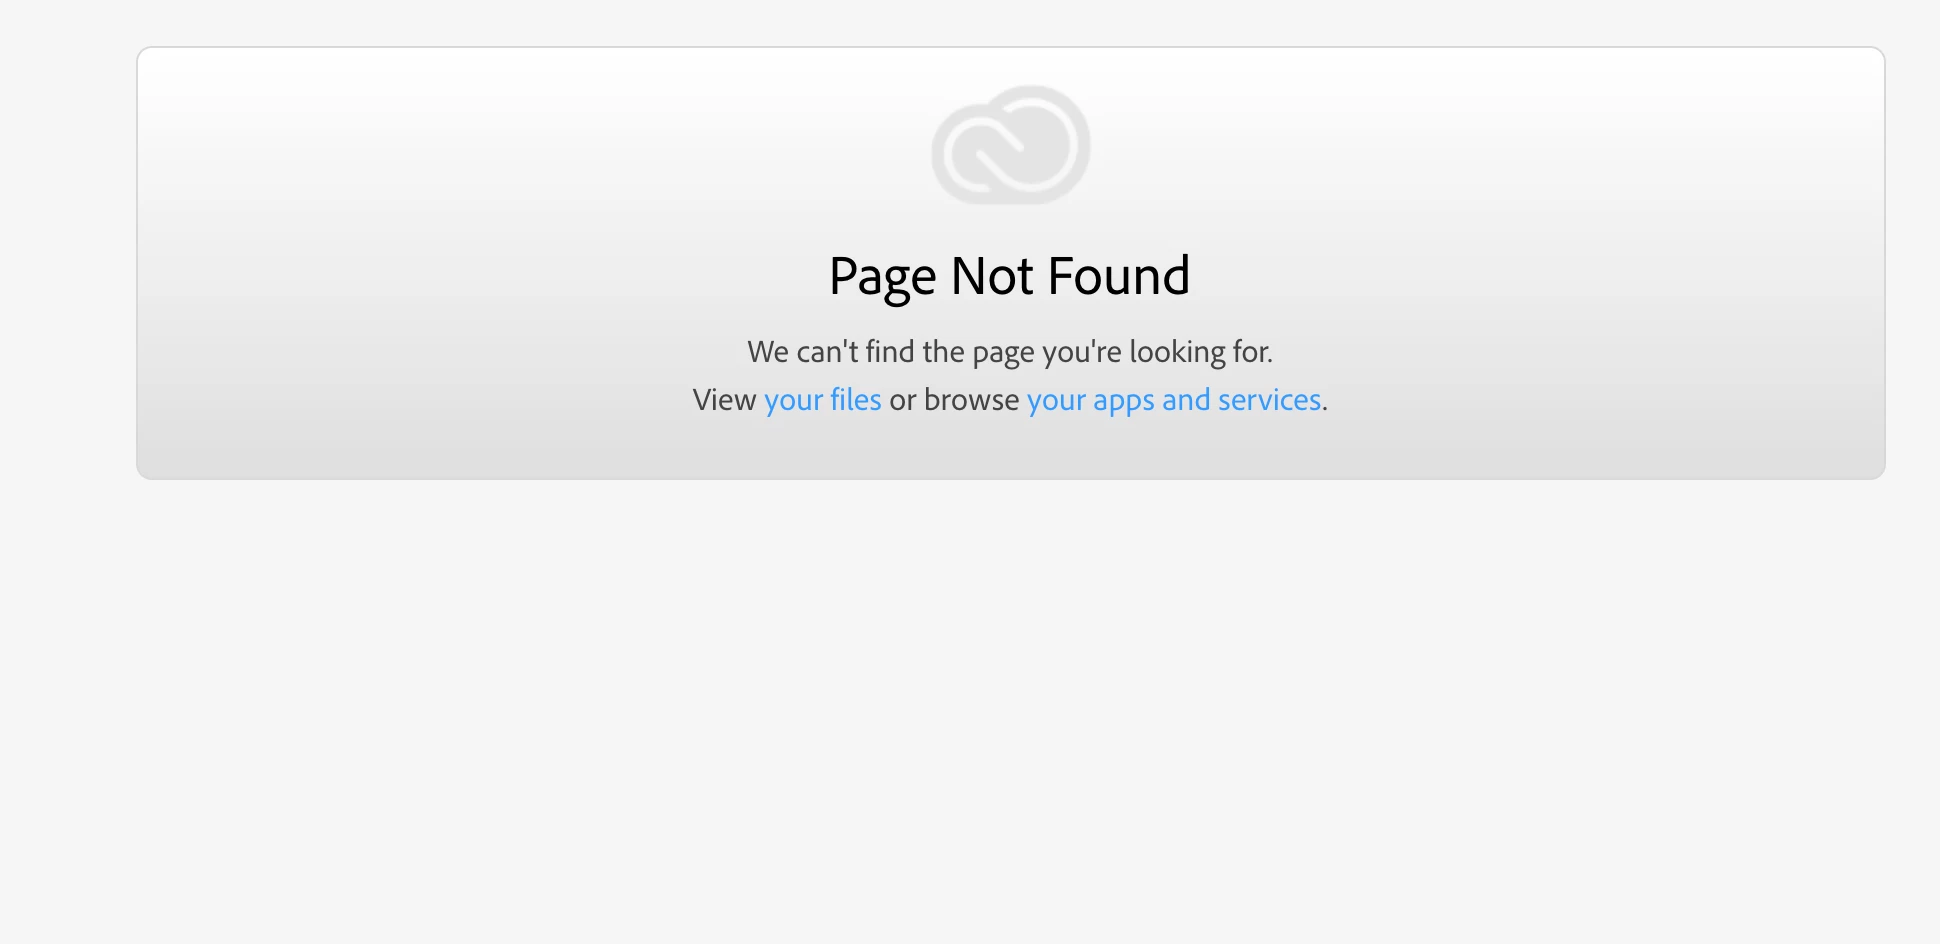
Task: Click the word 'page' in the description sentence
Action: point(1004,354)
